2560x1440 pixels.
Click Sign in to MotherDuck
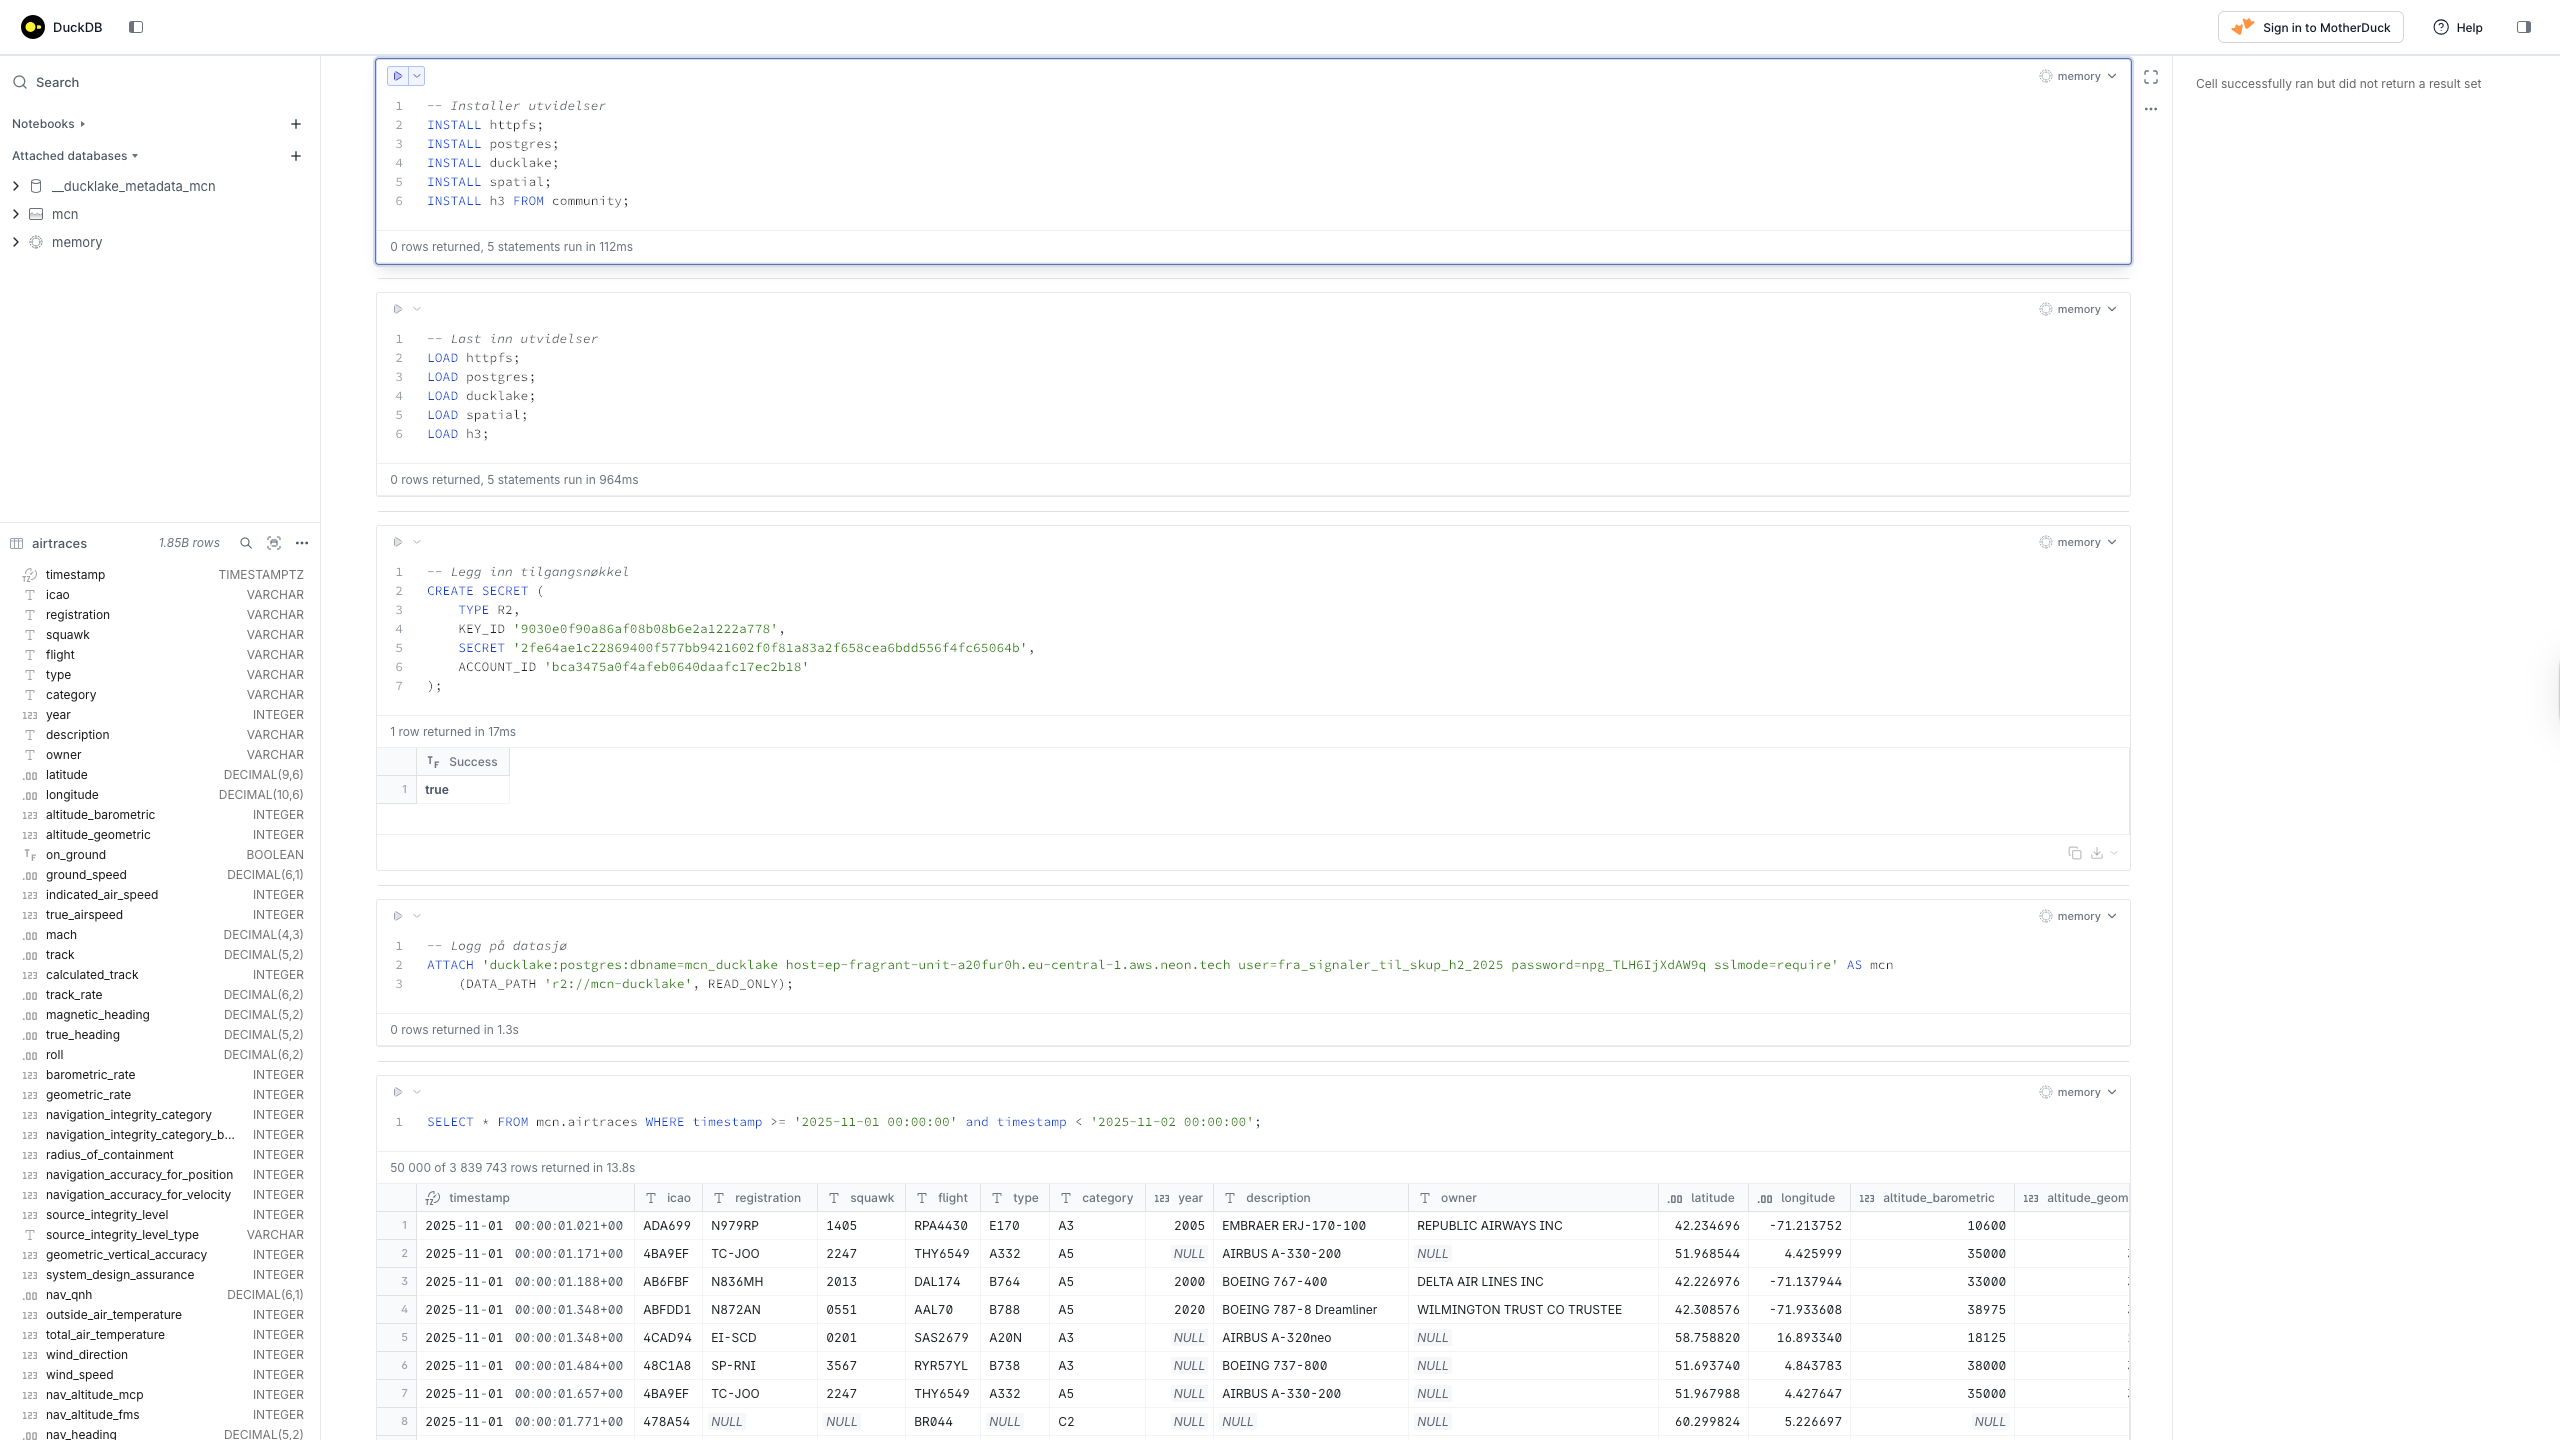coord(2310,27)
